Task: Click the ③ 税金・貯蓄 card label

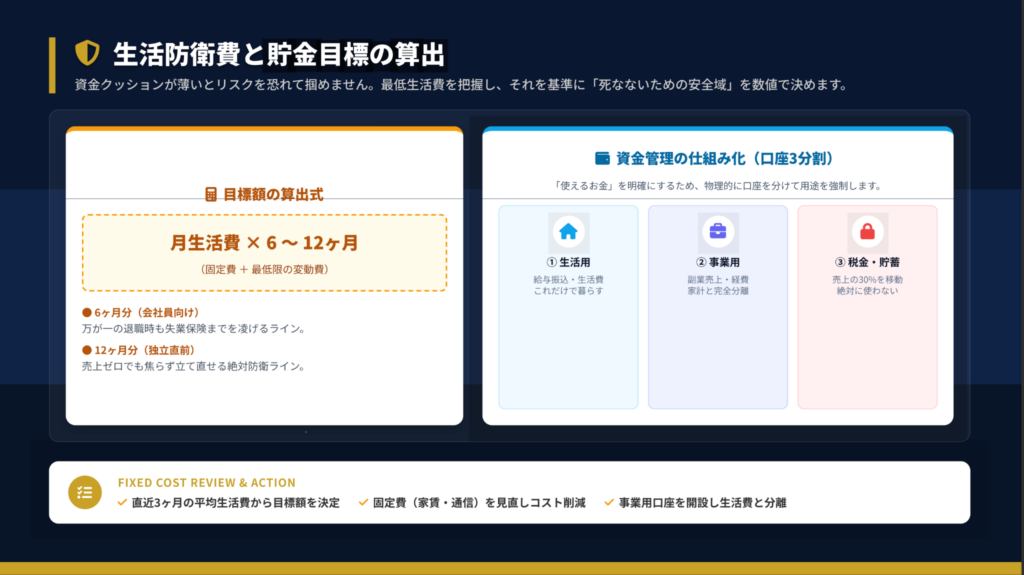Action: [867, 263]
